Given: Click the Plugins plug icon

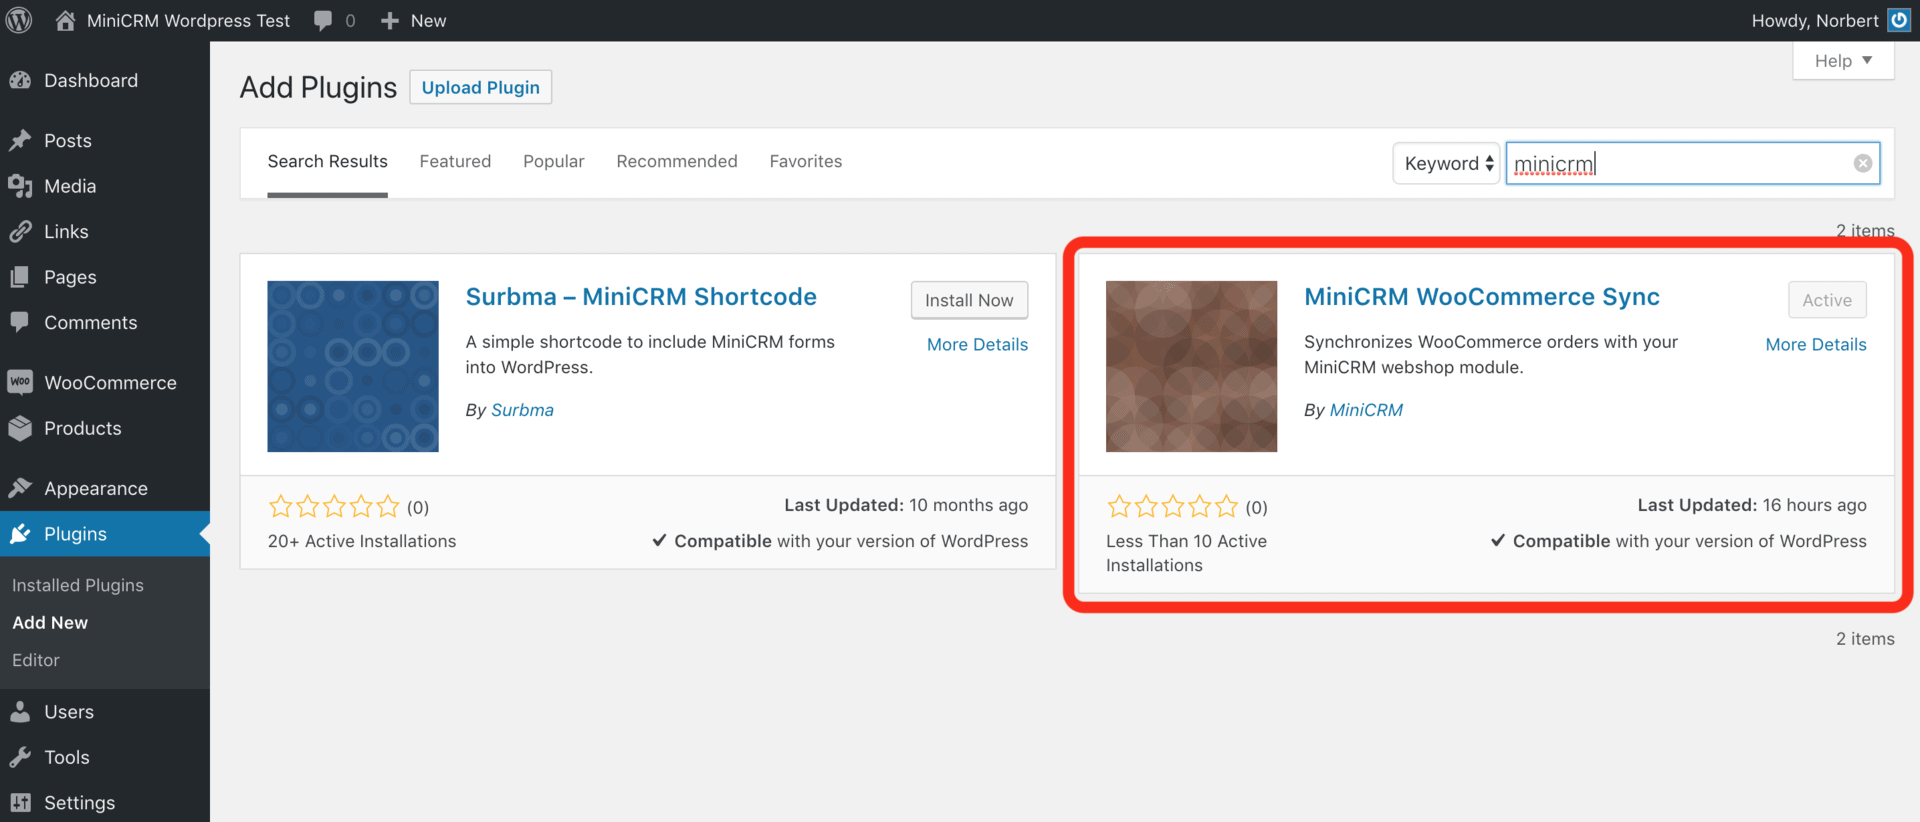Looking at the screenshot, I should click(20, 534).
